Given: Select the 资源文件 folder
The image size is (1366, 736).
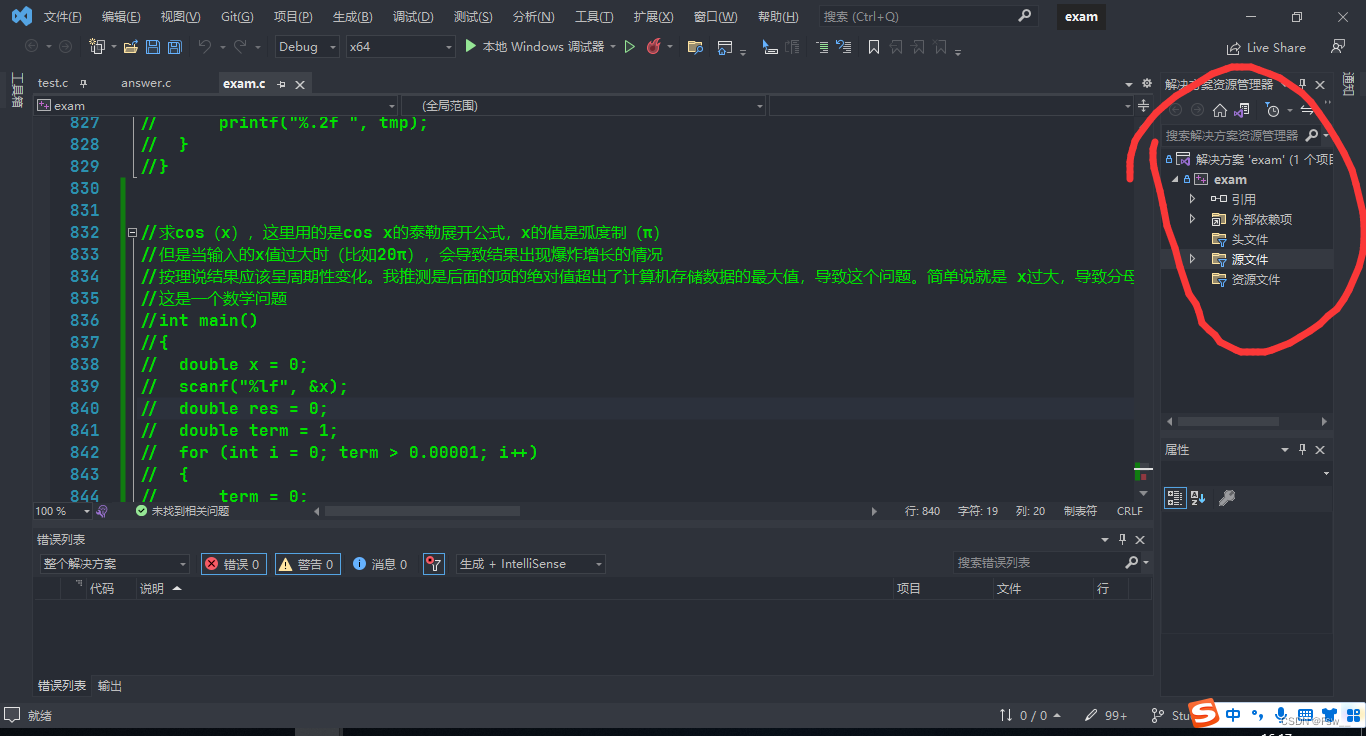Looking at the screenshot, I should pos(1256,279).
